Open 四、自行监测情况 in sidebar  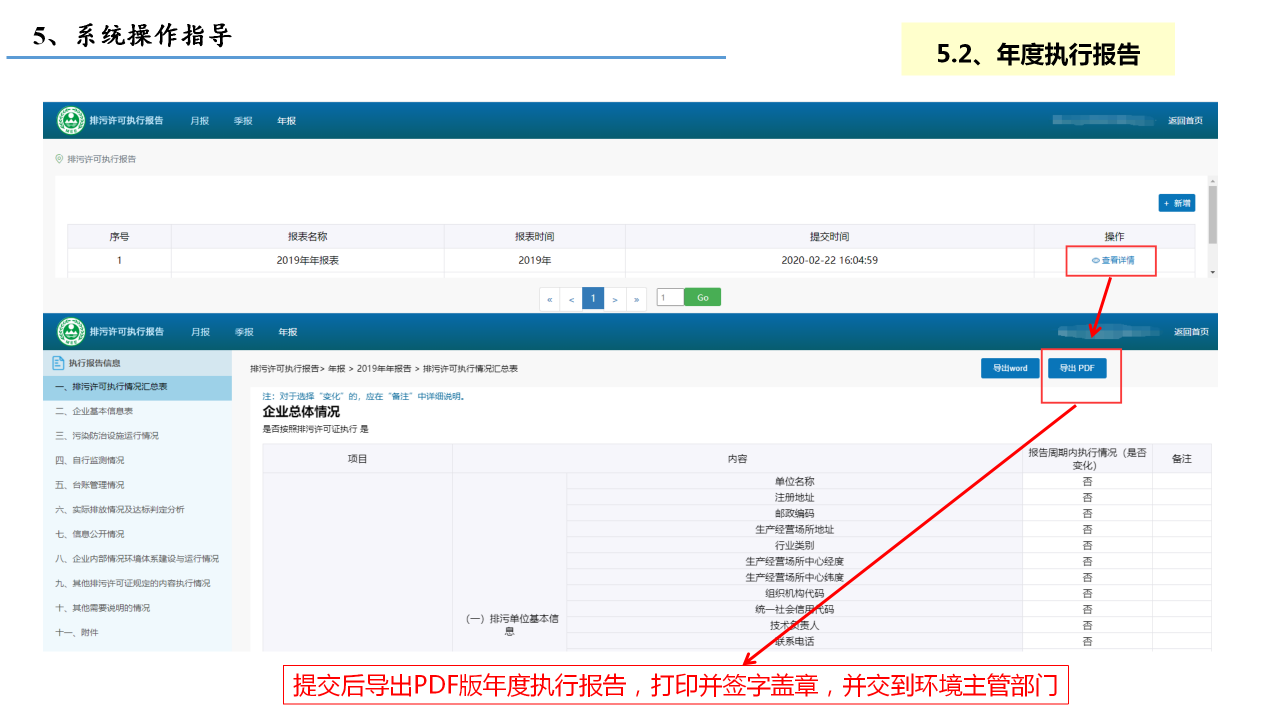tap(90, 460)
